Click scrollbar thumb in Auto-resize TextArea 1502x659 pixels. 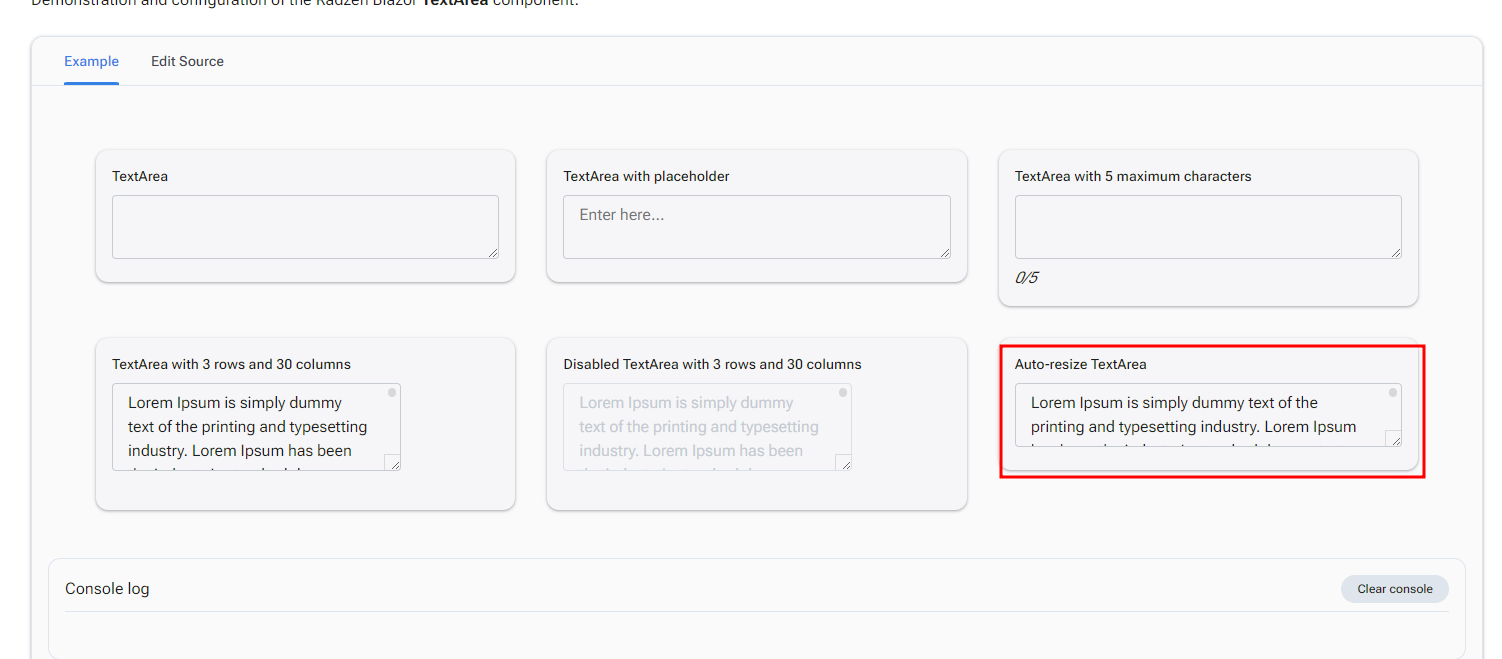(1393, 392)
